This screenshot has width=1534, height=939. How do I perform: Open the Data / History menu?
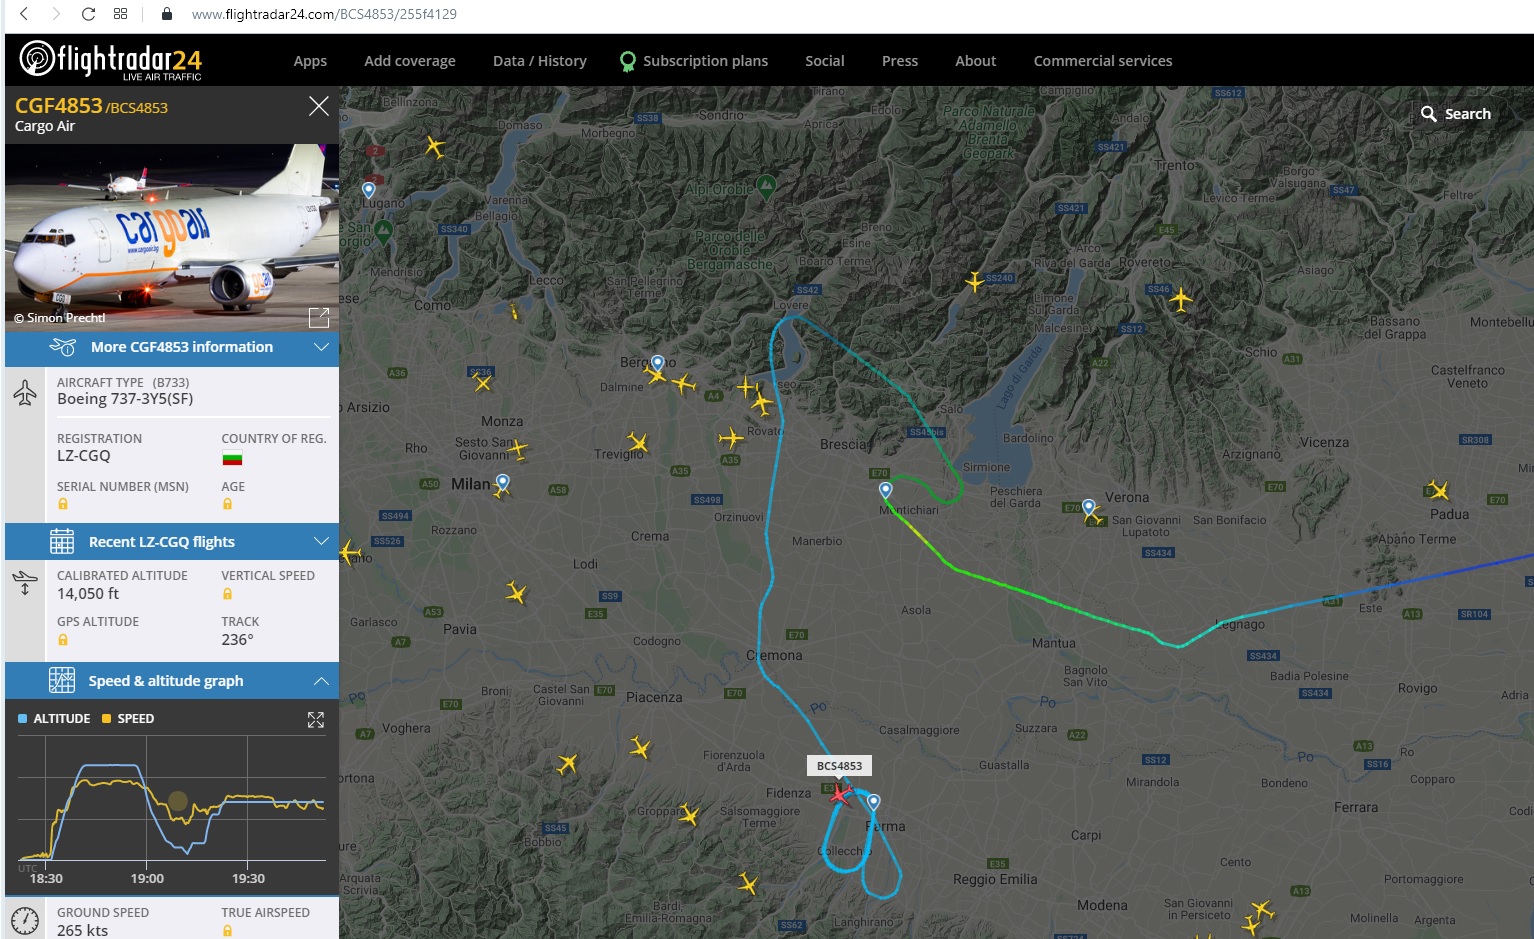point(540,61)
